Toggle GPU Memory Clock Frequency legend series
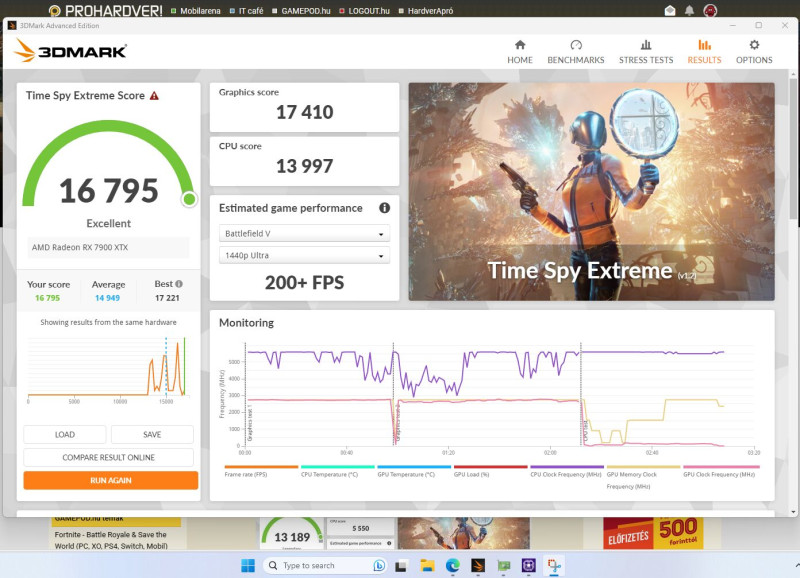This screenshot has height=578, width=800. click(643, 478)
